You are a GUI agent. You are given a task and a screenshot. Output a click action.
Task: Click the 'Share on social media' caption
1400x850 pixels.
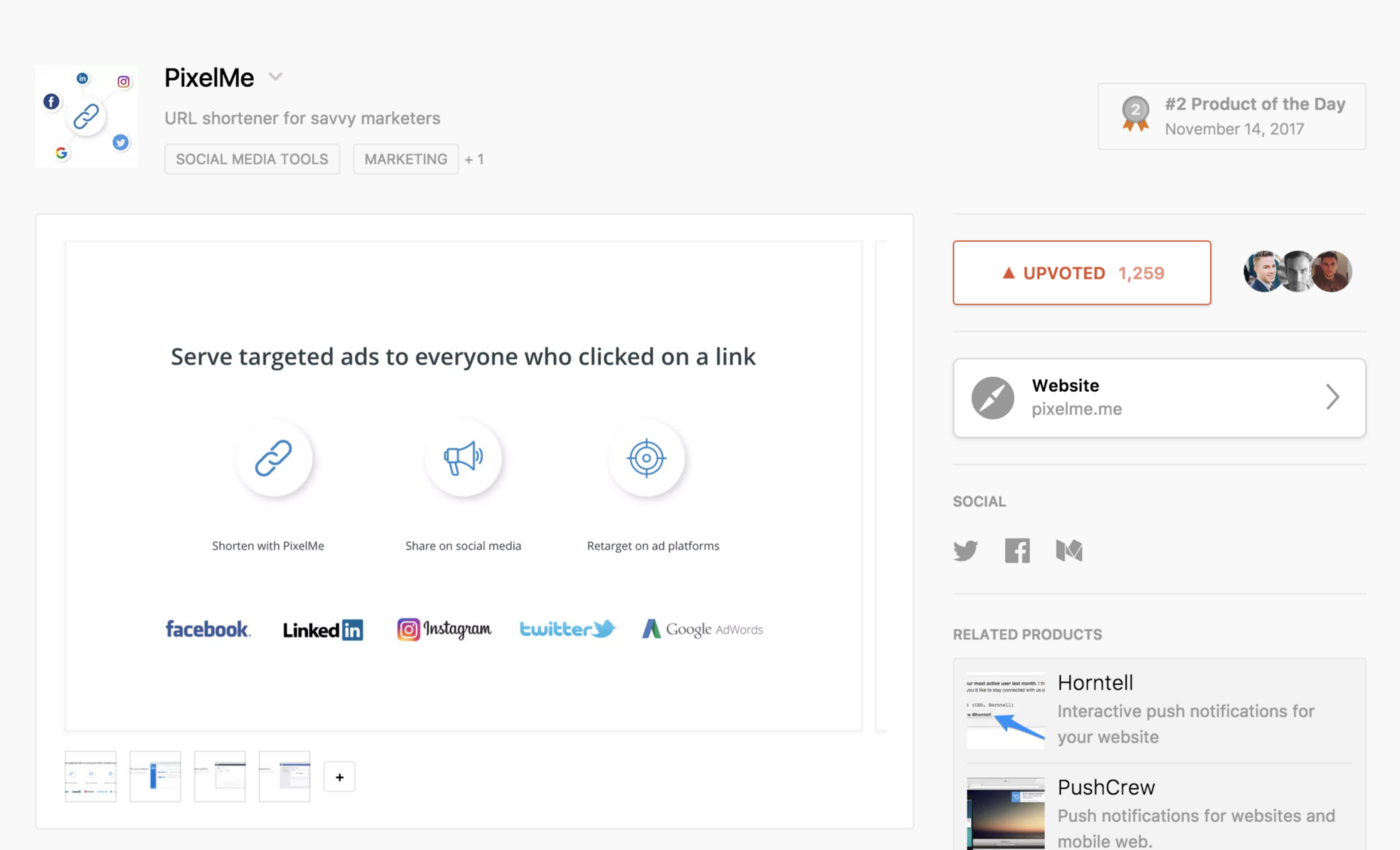tap(463, 546)
